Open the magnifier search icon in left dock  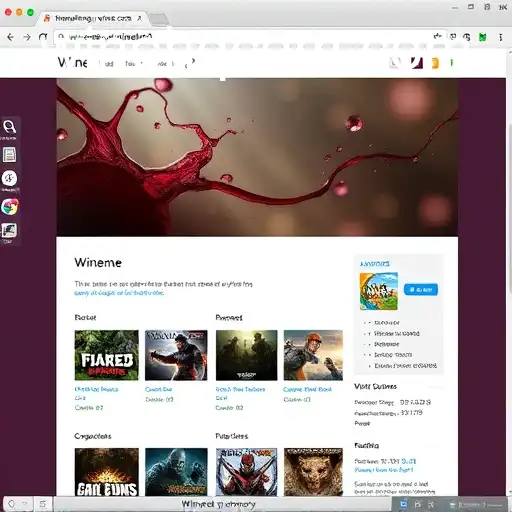tap(9, 127)
